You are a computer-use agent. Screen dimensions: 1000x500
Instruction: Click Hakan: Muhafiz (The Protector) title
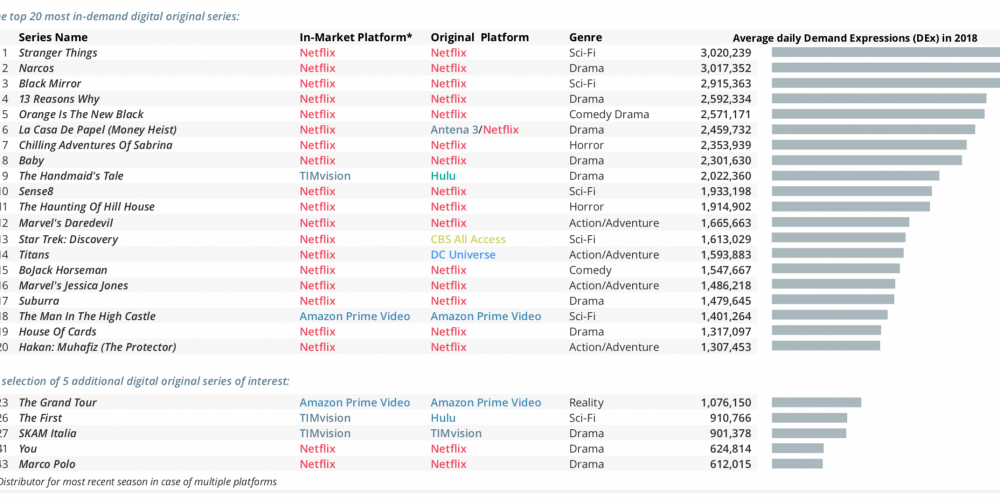(98, 348)
